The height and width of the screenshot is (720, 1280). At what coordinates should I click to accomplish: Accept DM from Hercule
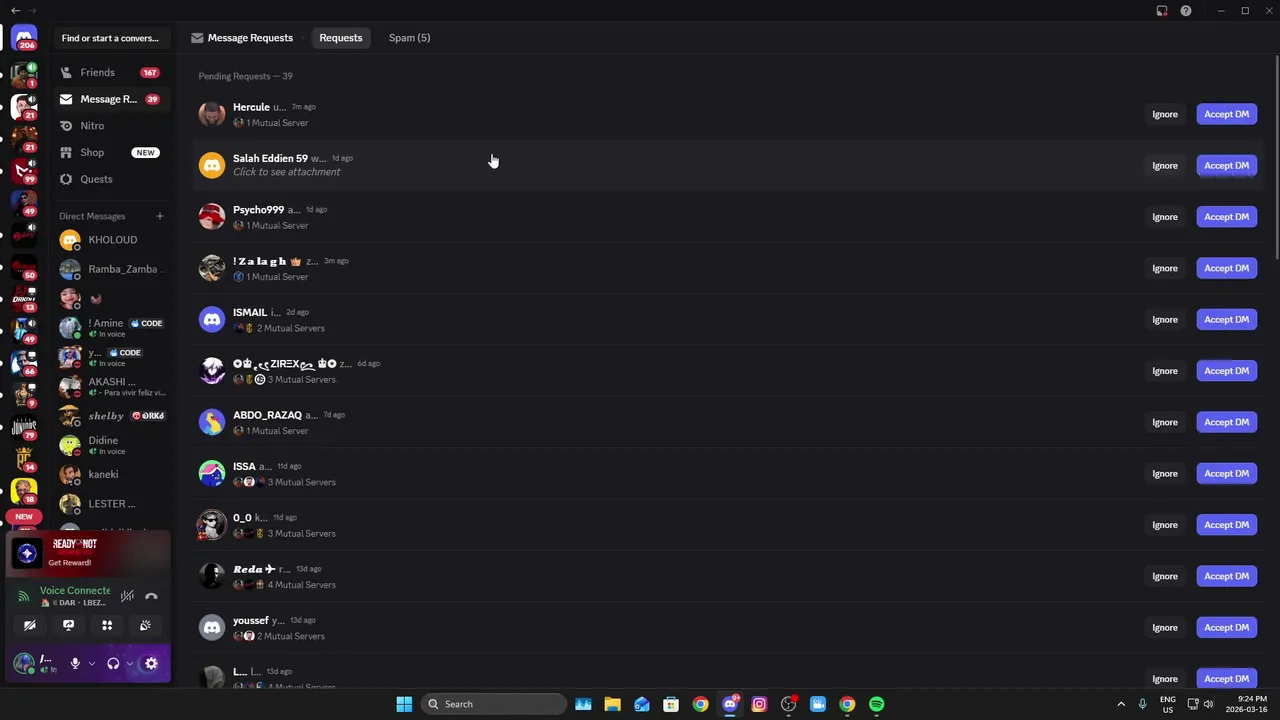coord(1226,114)
